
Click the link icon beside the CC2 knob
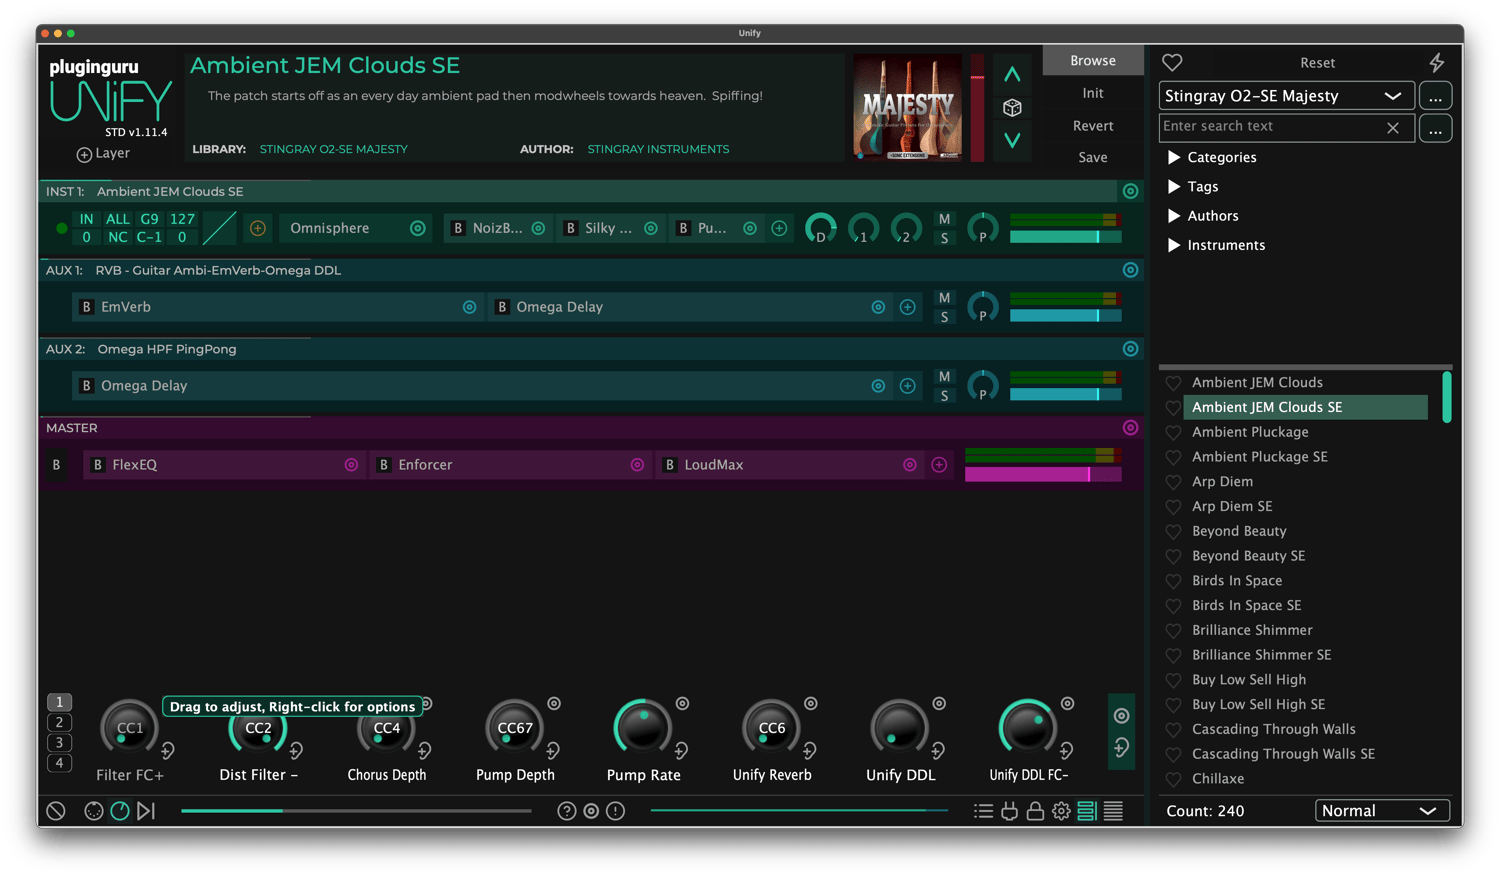pos(296,750)
